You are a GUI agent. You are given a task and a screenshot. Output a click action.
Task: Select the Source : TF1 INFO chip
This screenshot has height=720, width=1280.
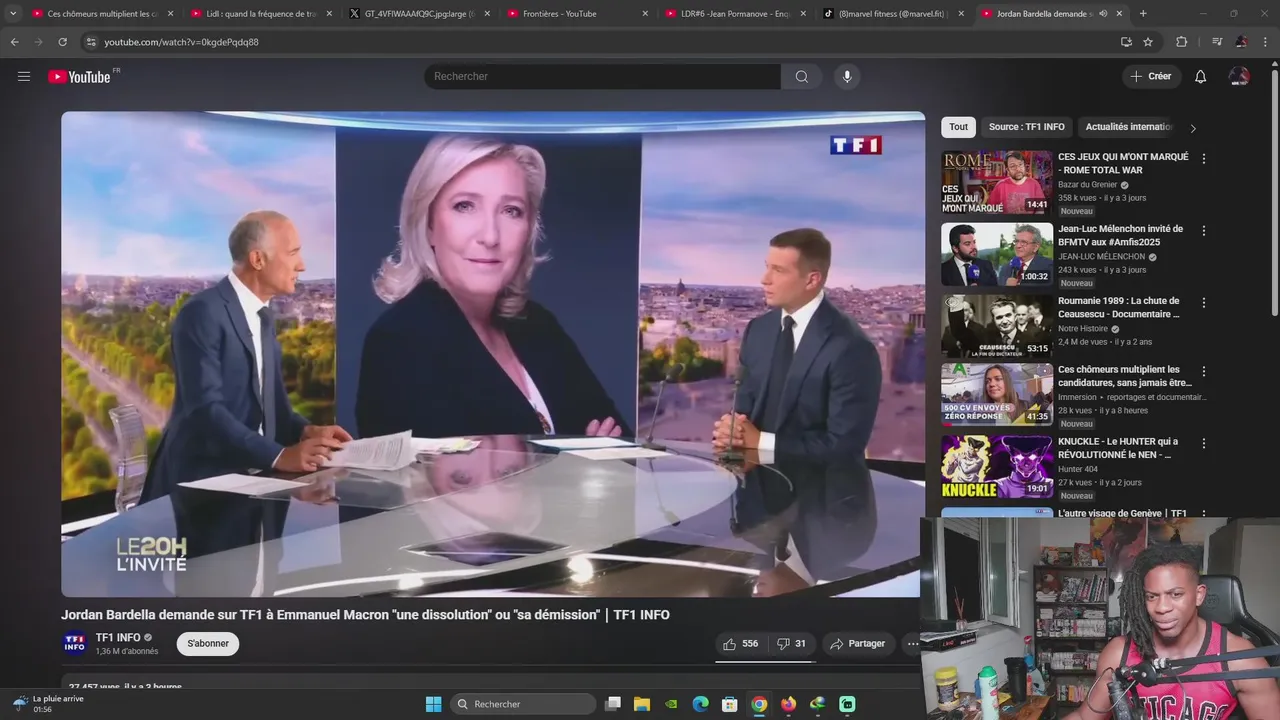click(1026, 127)
